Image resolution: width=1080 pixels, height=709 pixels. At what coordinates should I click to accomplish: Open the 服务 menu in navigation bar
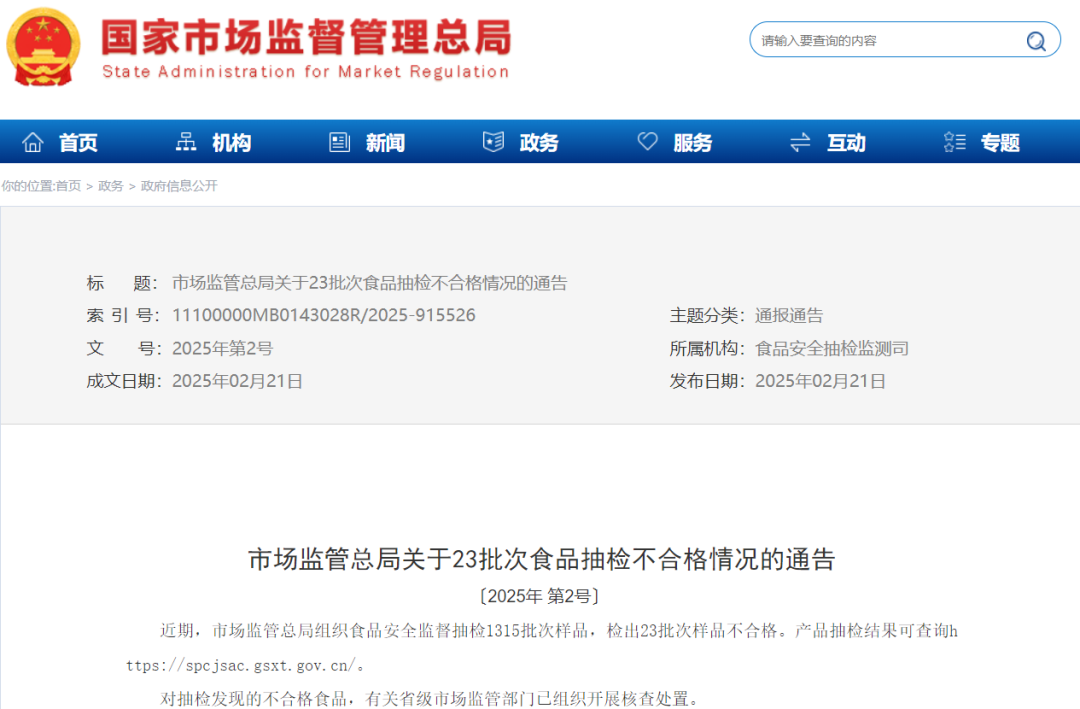pyautogui.click(x=692, y=141)
